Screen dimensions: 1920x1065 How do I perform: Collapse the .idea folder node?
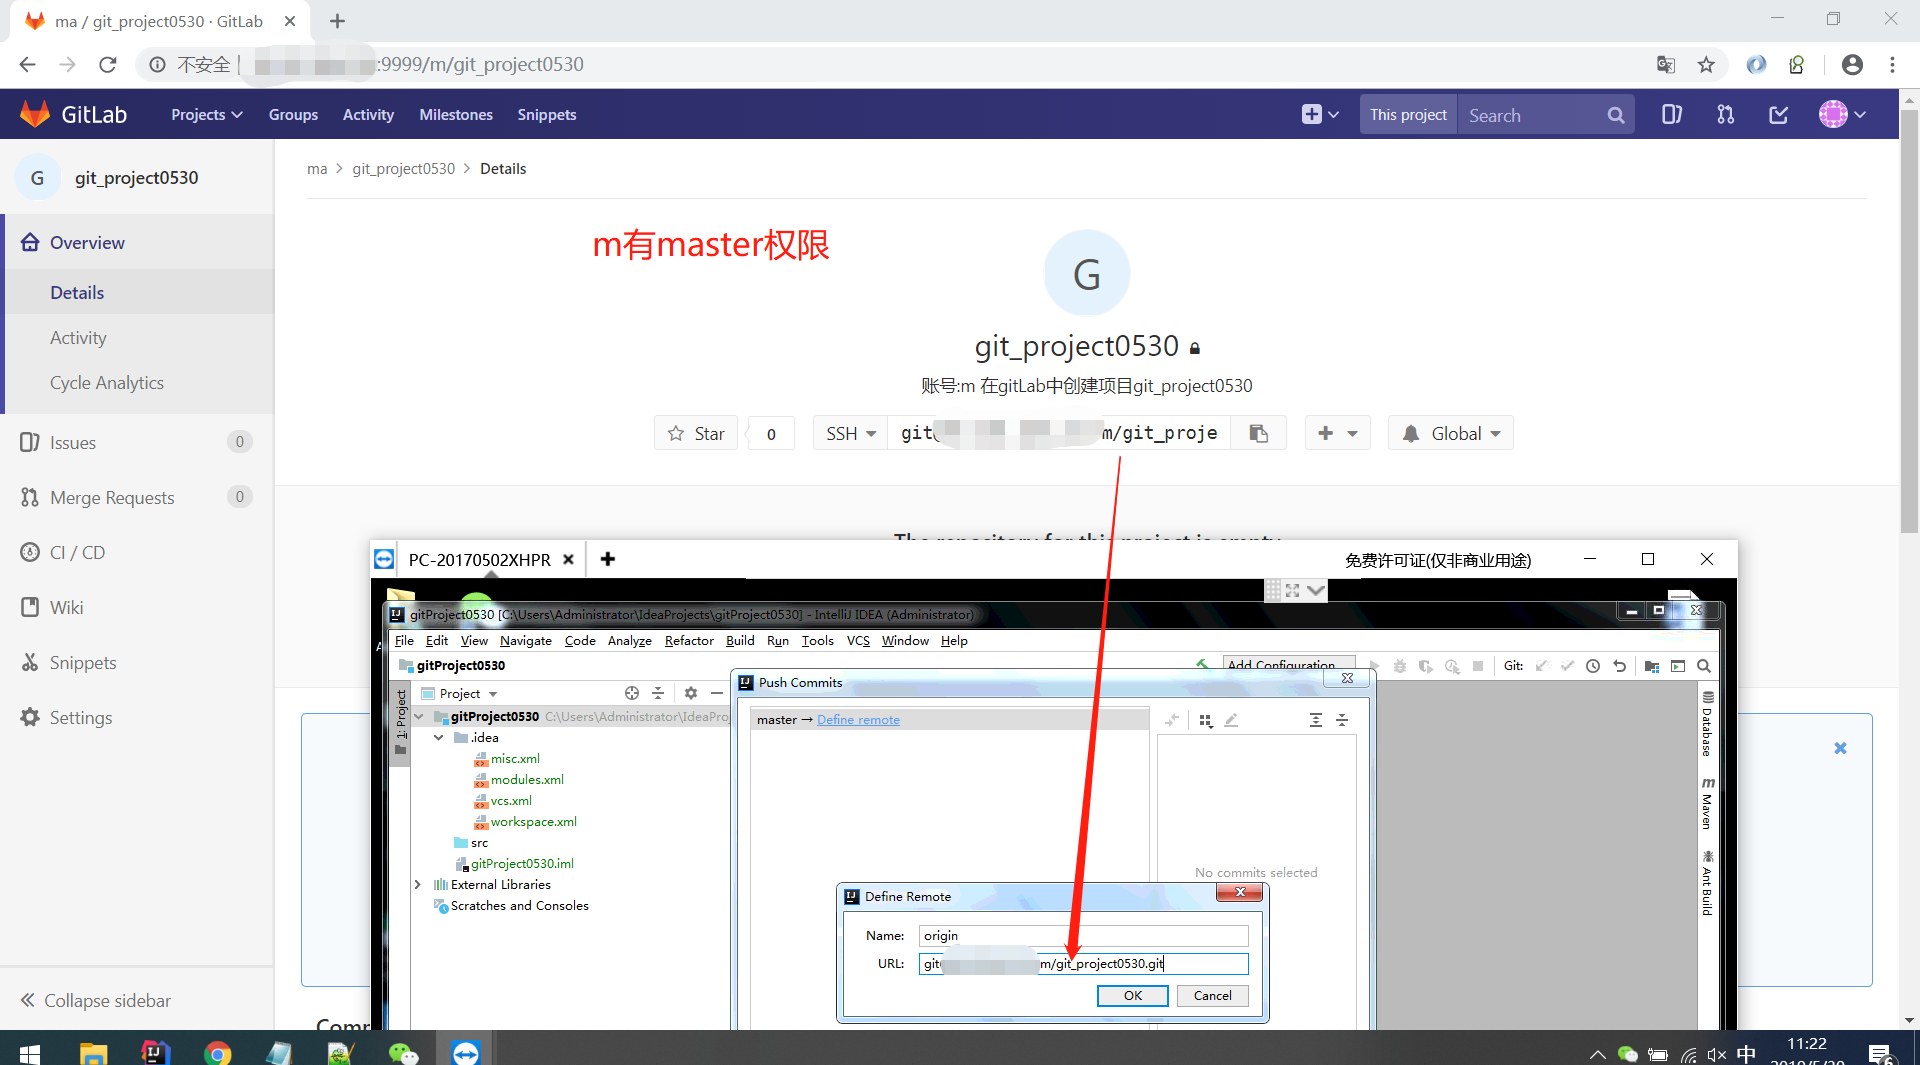coord(438,738)
